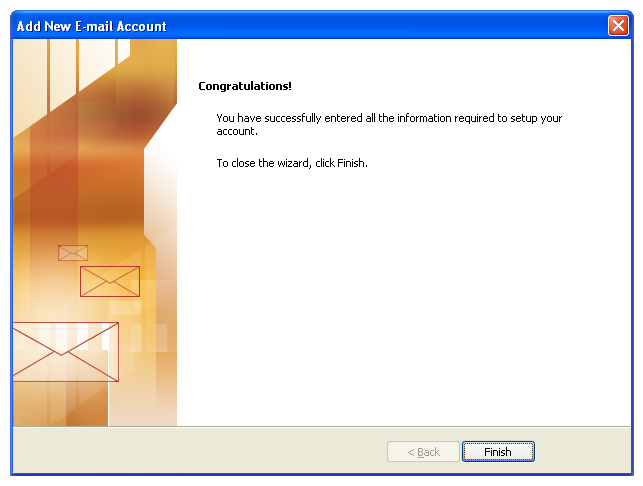Image resolution: width=643 pixels, height=486 pixels.
Task: Click banner area beneath the large envelope
Action: [x=62, y=404]
